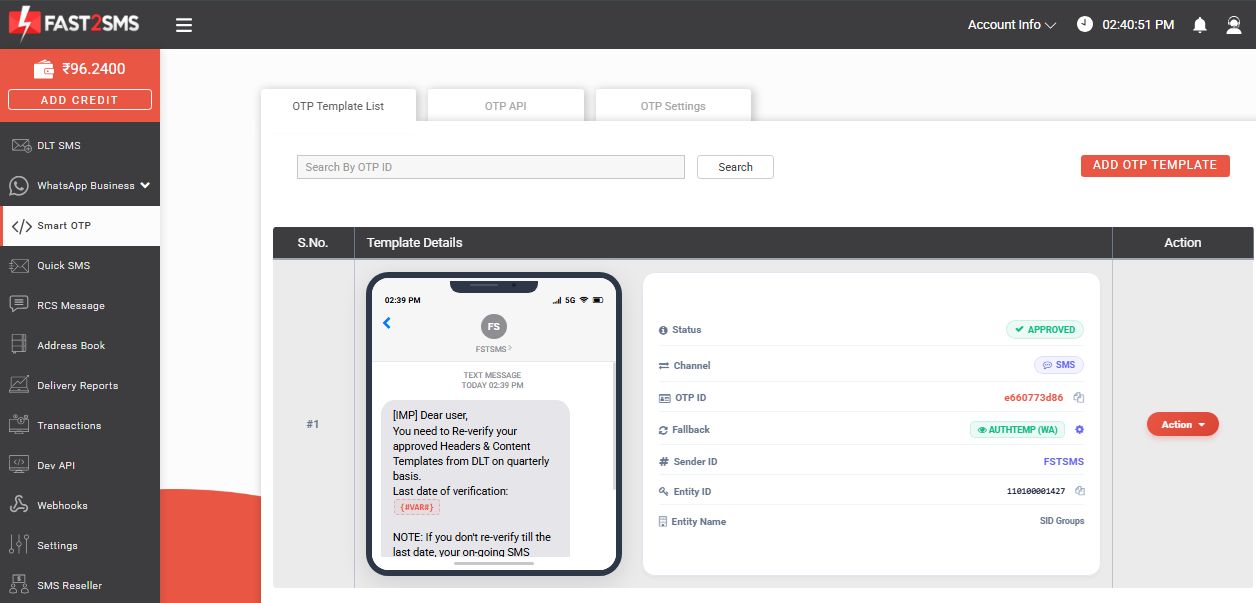Open the support agent icon

[x=1234, y=25]
